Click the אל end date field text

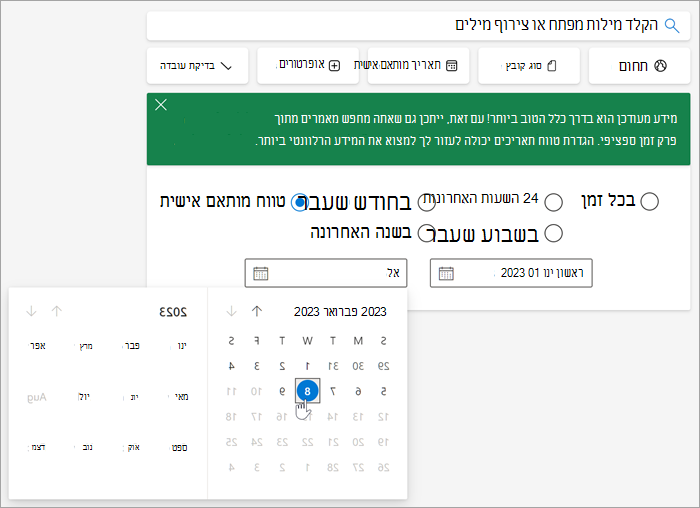tap(393, 273)
